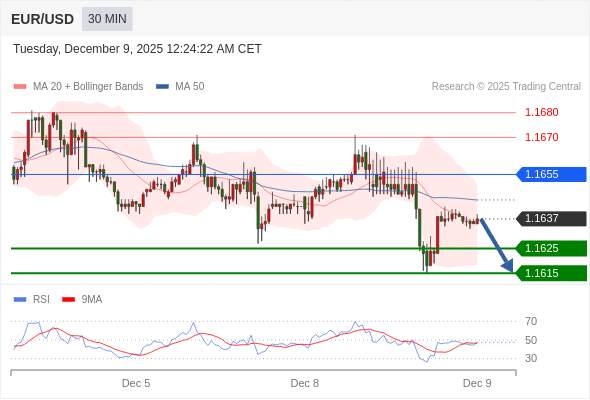Click the MA 20 + Bollinger Bands legend swatch
This screenshot has width=590, height=400.
(x=20, y=87)
